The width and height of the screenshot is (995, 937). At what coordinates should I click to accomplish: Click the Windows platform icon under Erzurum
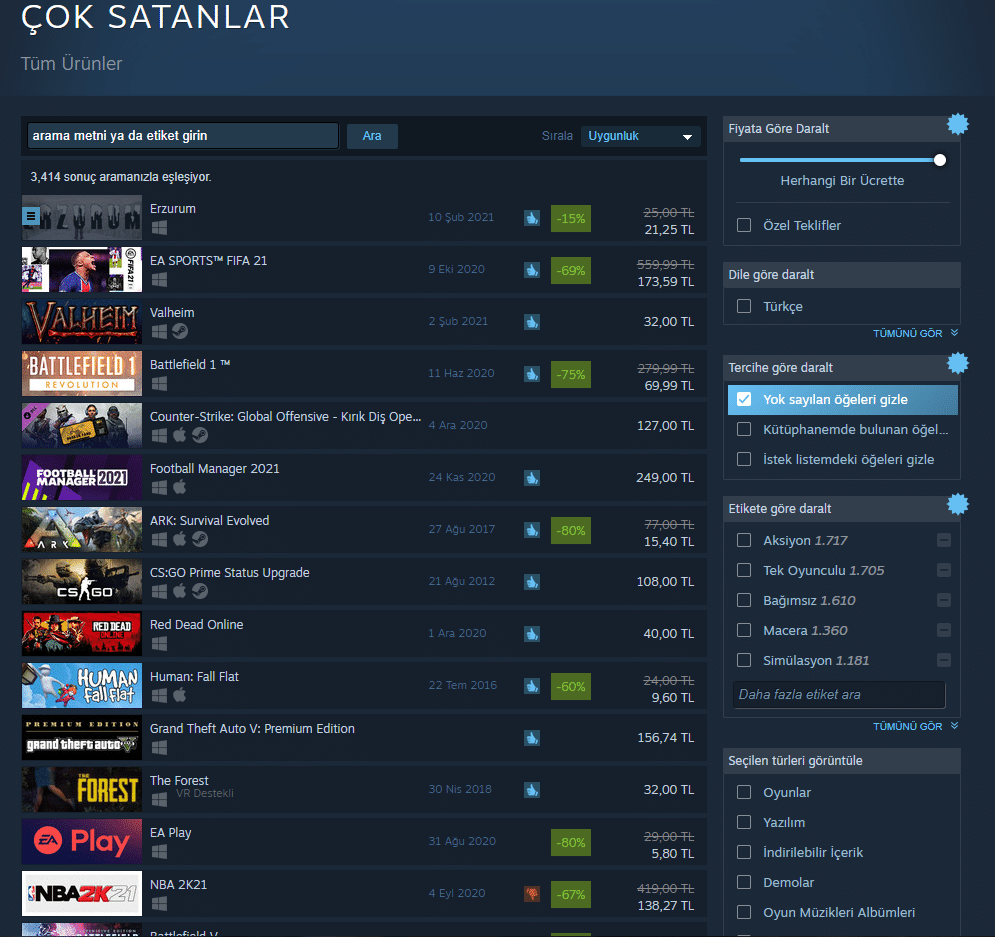[x=159, y=228]
